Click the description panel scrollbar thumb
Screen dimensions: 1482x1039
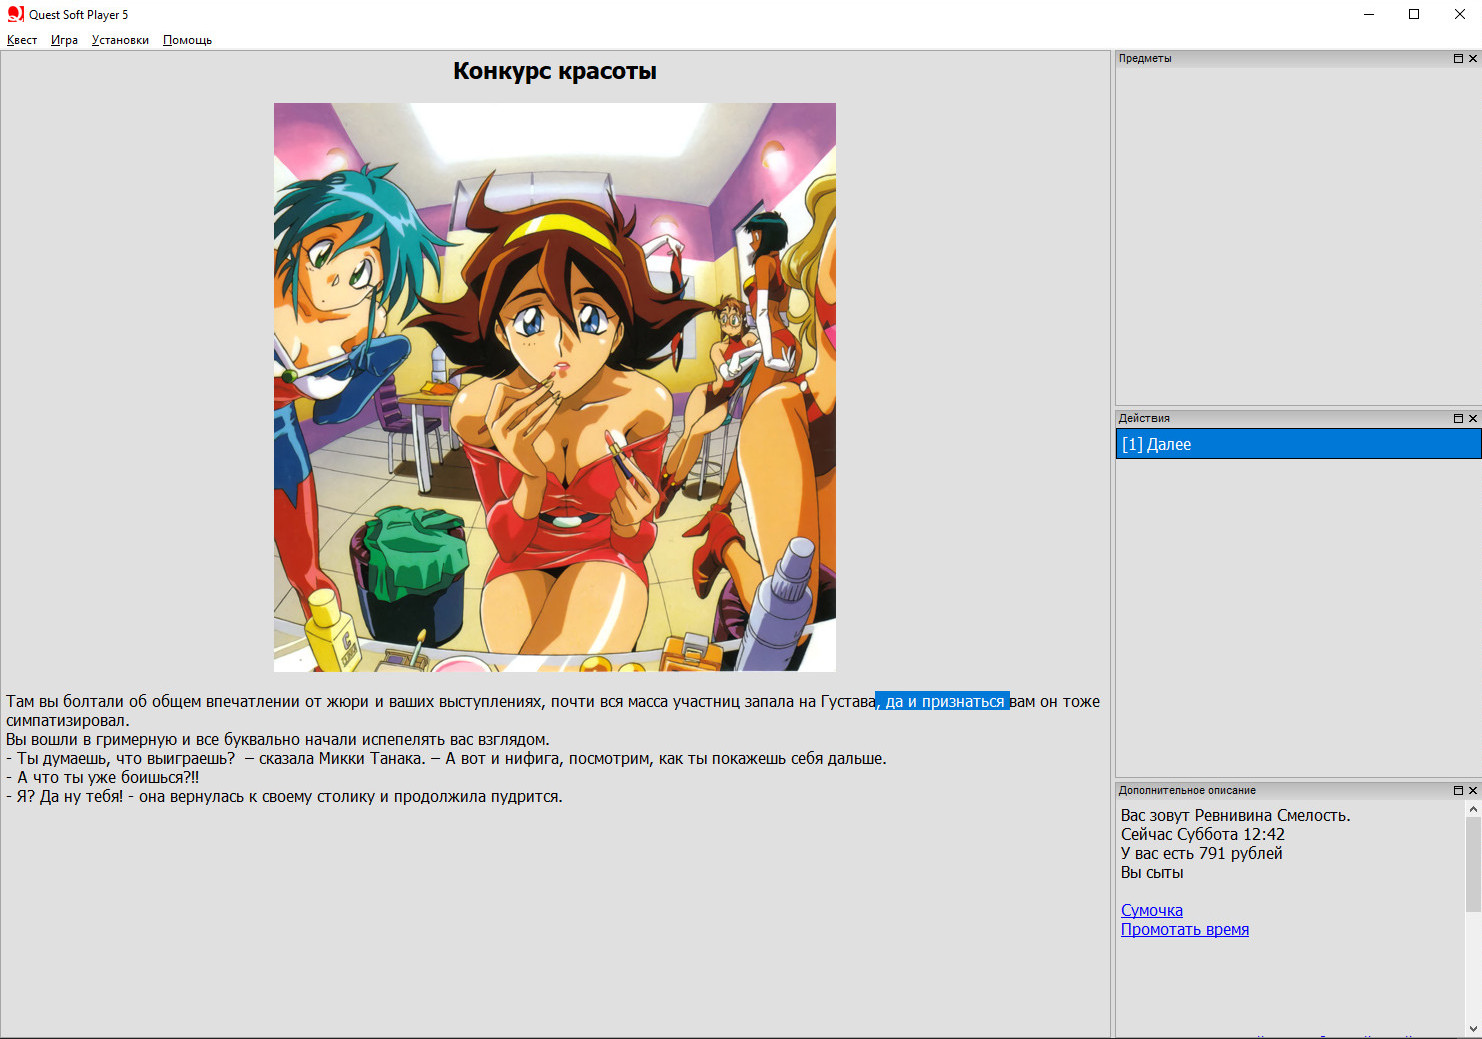1473,865
